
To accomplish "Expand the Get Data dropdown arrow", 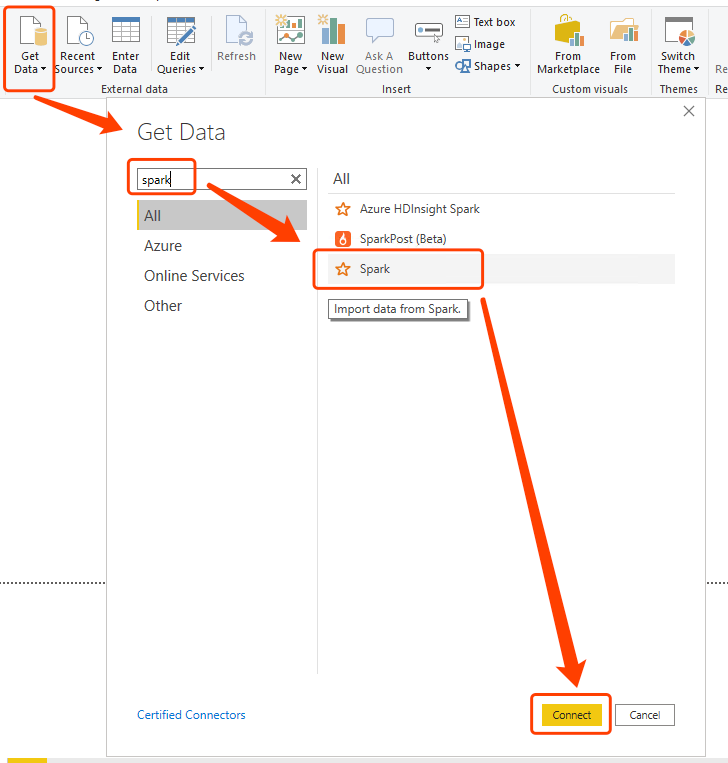I will (43, 69).
